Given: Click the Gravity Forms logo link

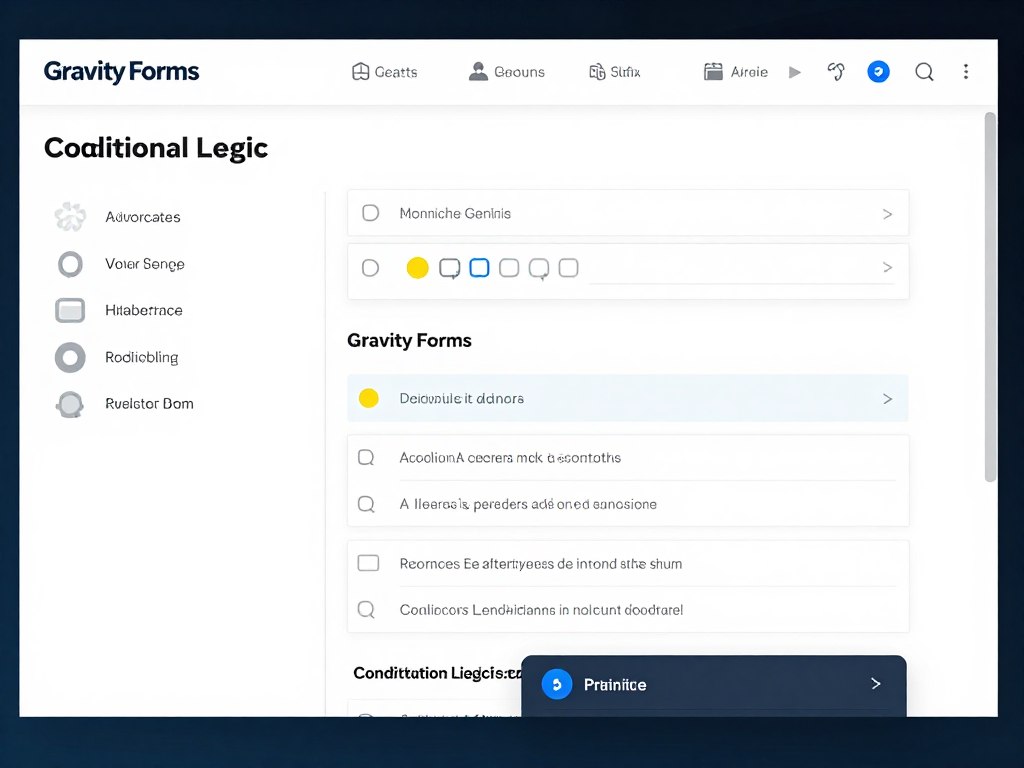Looking at the screenshot, I should click(121, 72).
